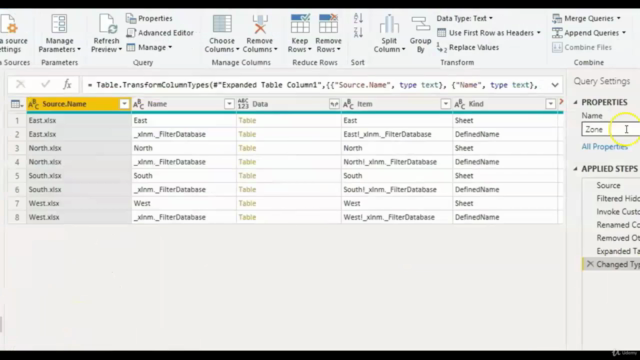Click the Remove Columns icon

tap(260, 24)
